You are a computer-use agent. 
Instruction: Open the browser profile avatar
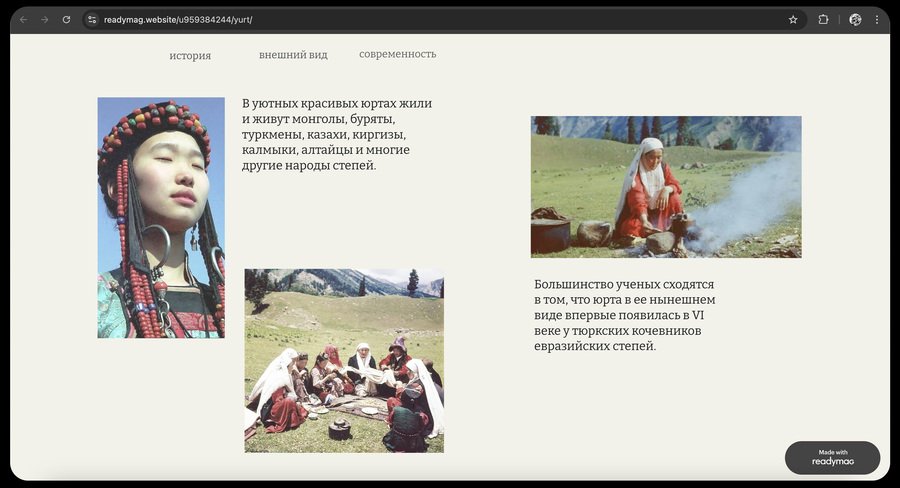coord(855,20)
